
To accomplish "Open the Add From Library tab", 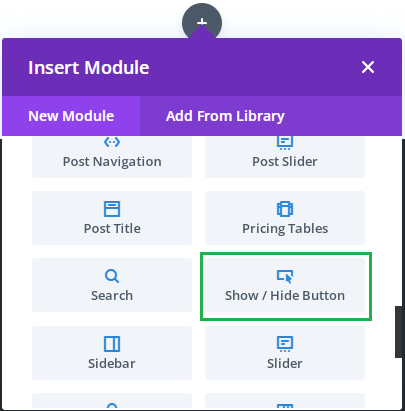I will coord(225,116).
